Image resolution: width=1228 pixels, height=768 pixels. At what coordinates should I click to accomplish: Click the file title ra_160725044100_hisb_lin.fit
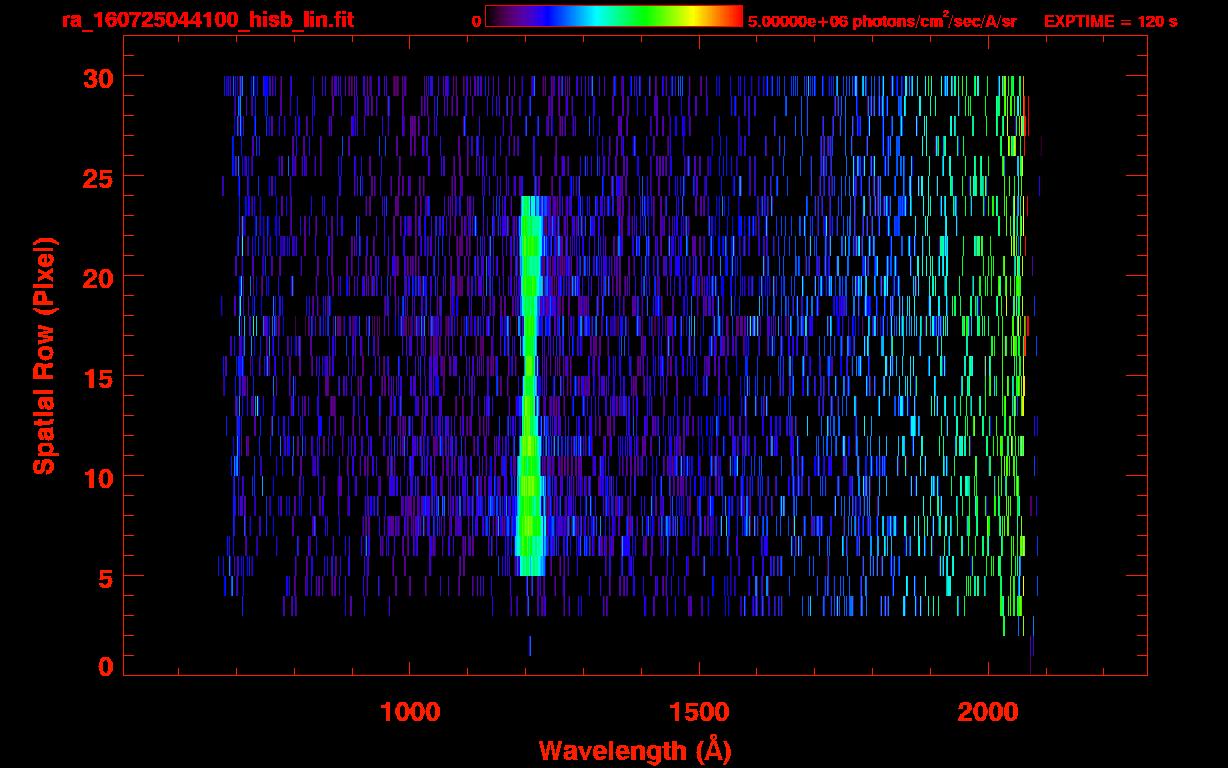pos(207,20)
